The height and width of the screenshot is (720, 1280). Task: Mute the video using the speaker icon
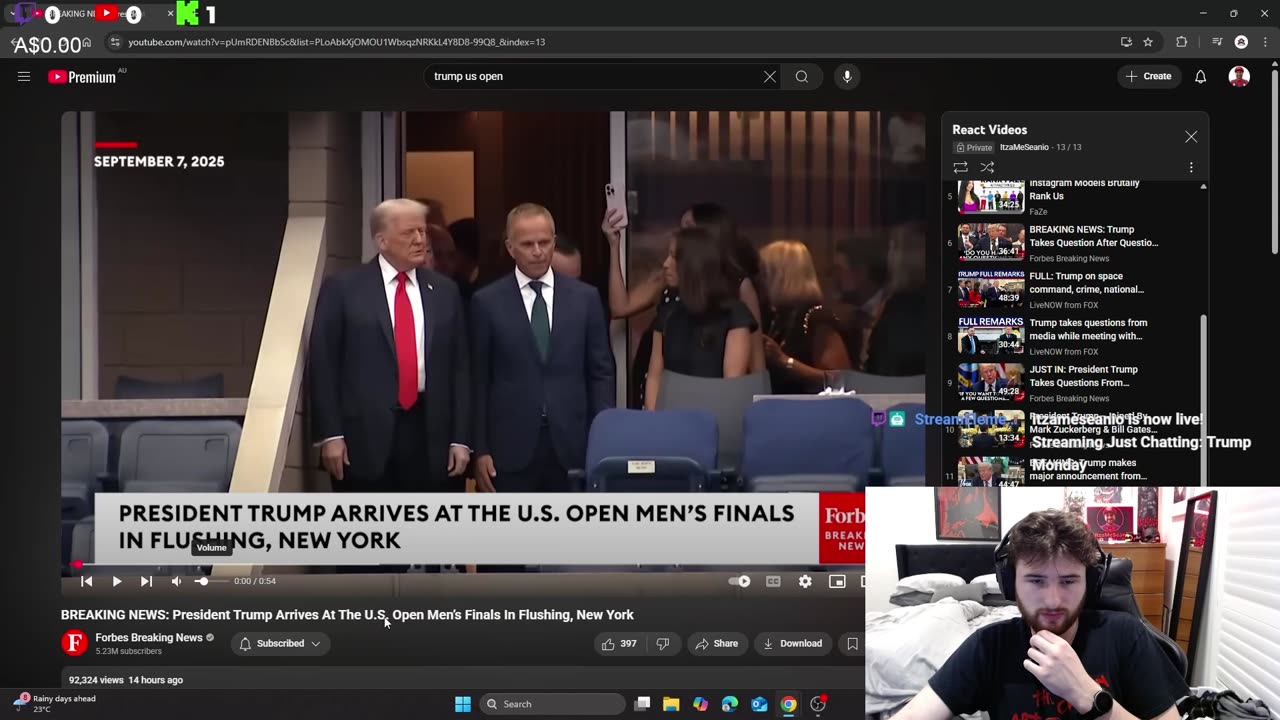(x=176, y=581)
